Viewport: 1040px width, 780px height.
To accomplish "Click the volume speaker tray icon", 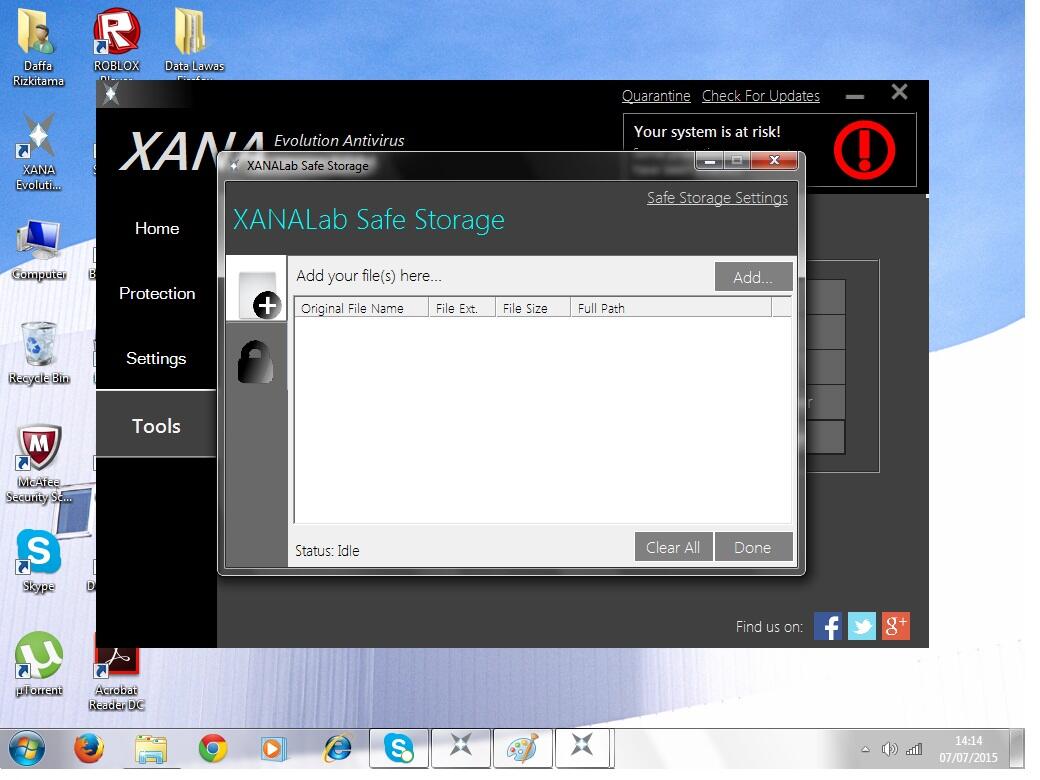I will coord(889,749).
